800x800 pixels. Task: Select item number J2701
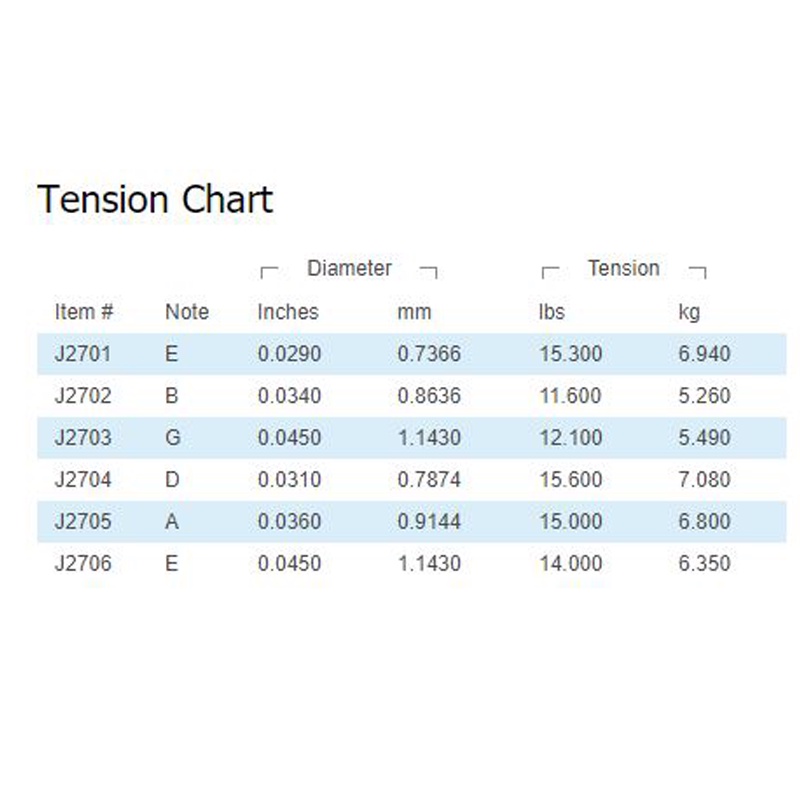[83, 354]
